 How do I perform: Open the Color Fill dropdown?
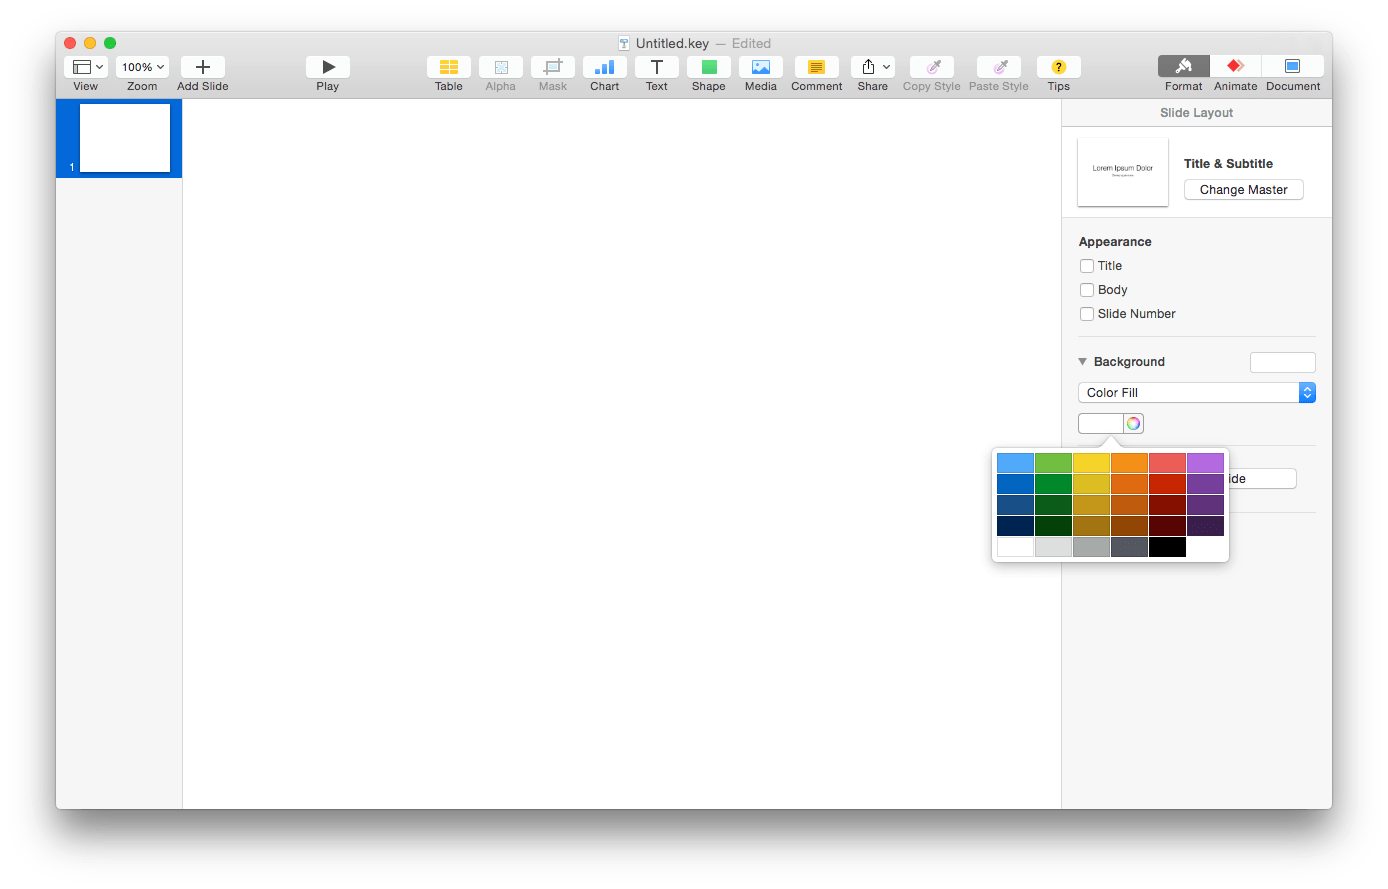tap(1196, 392)
